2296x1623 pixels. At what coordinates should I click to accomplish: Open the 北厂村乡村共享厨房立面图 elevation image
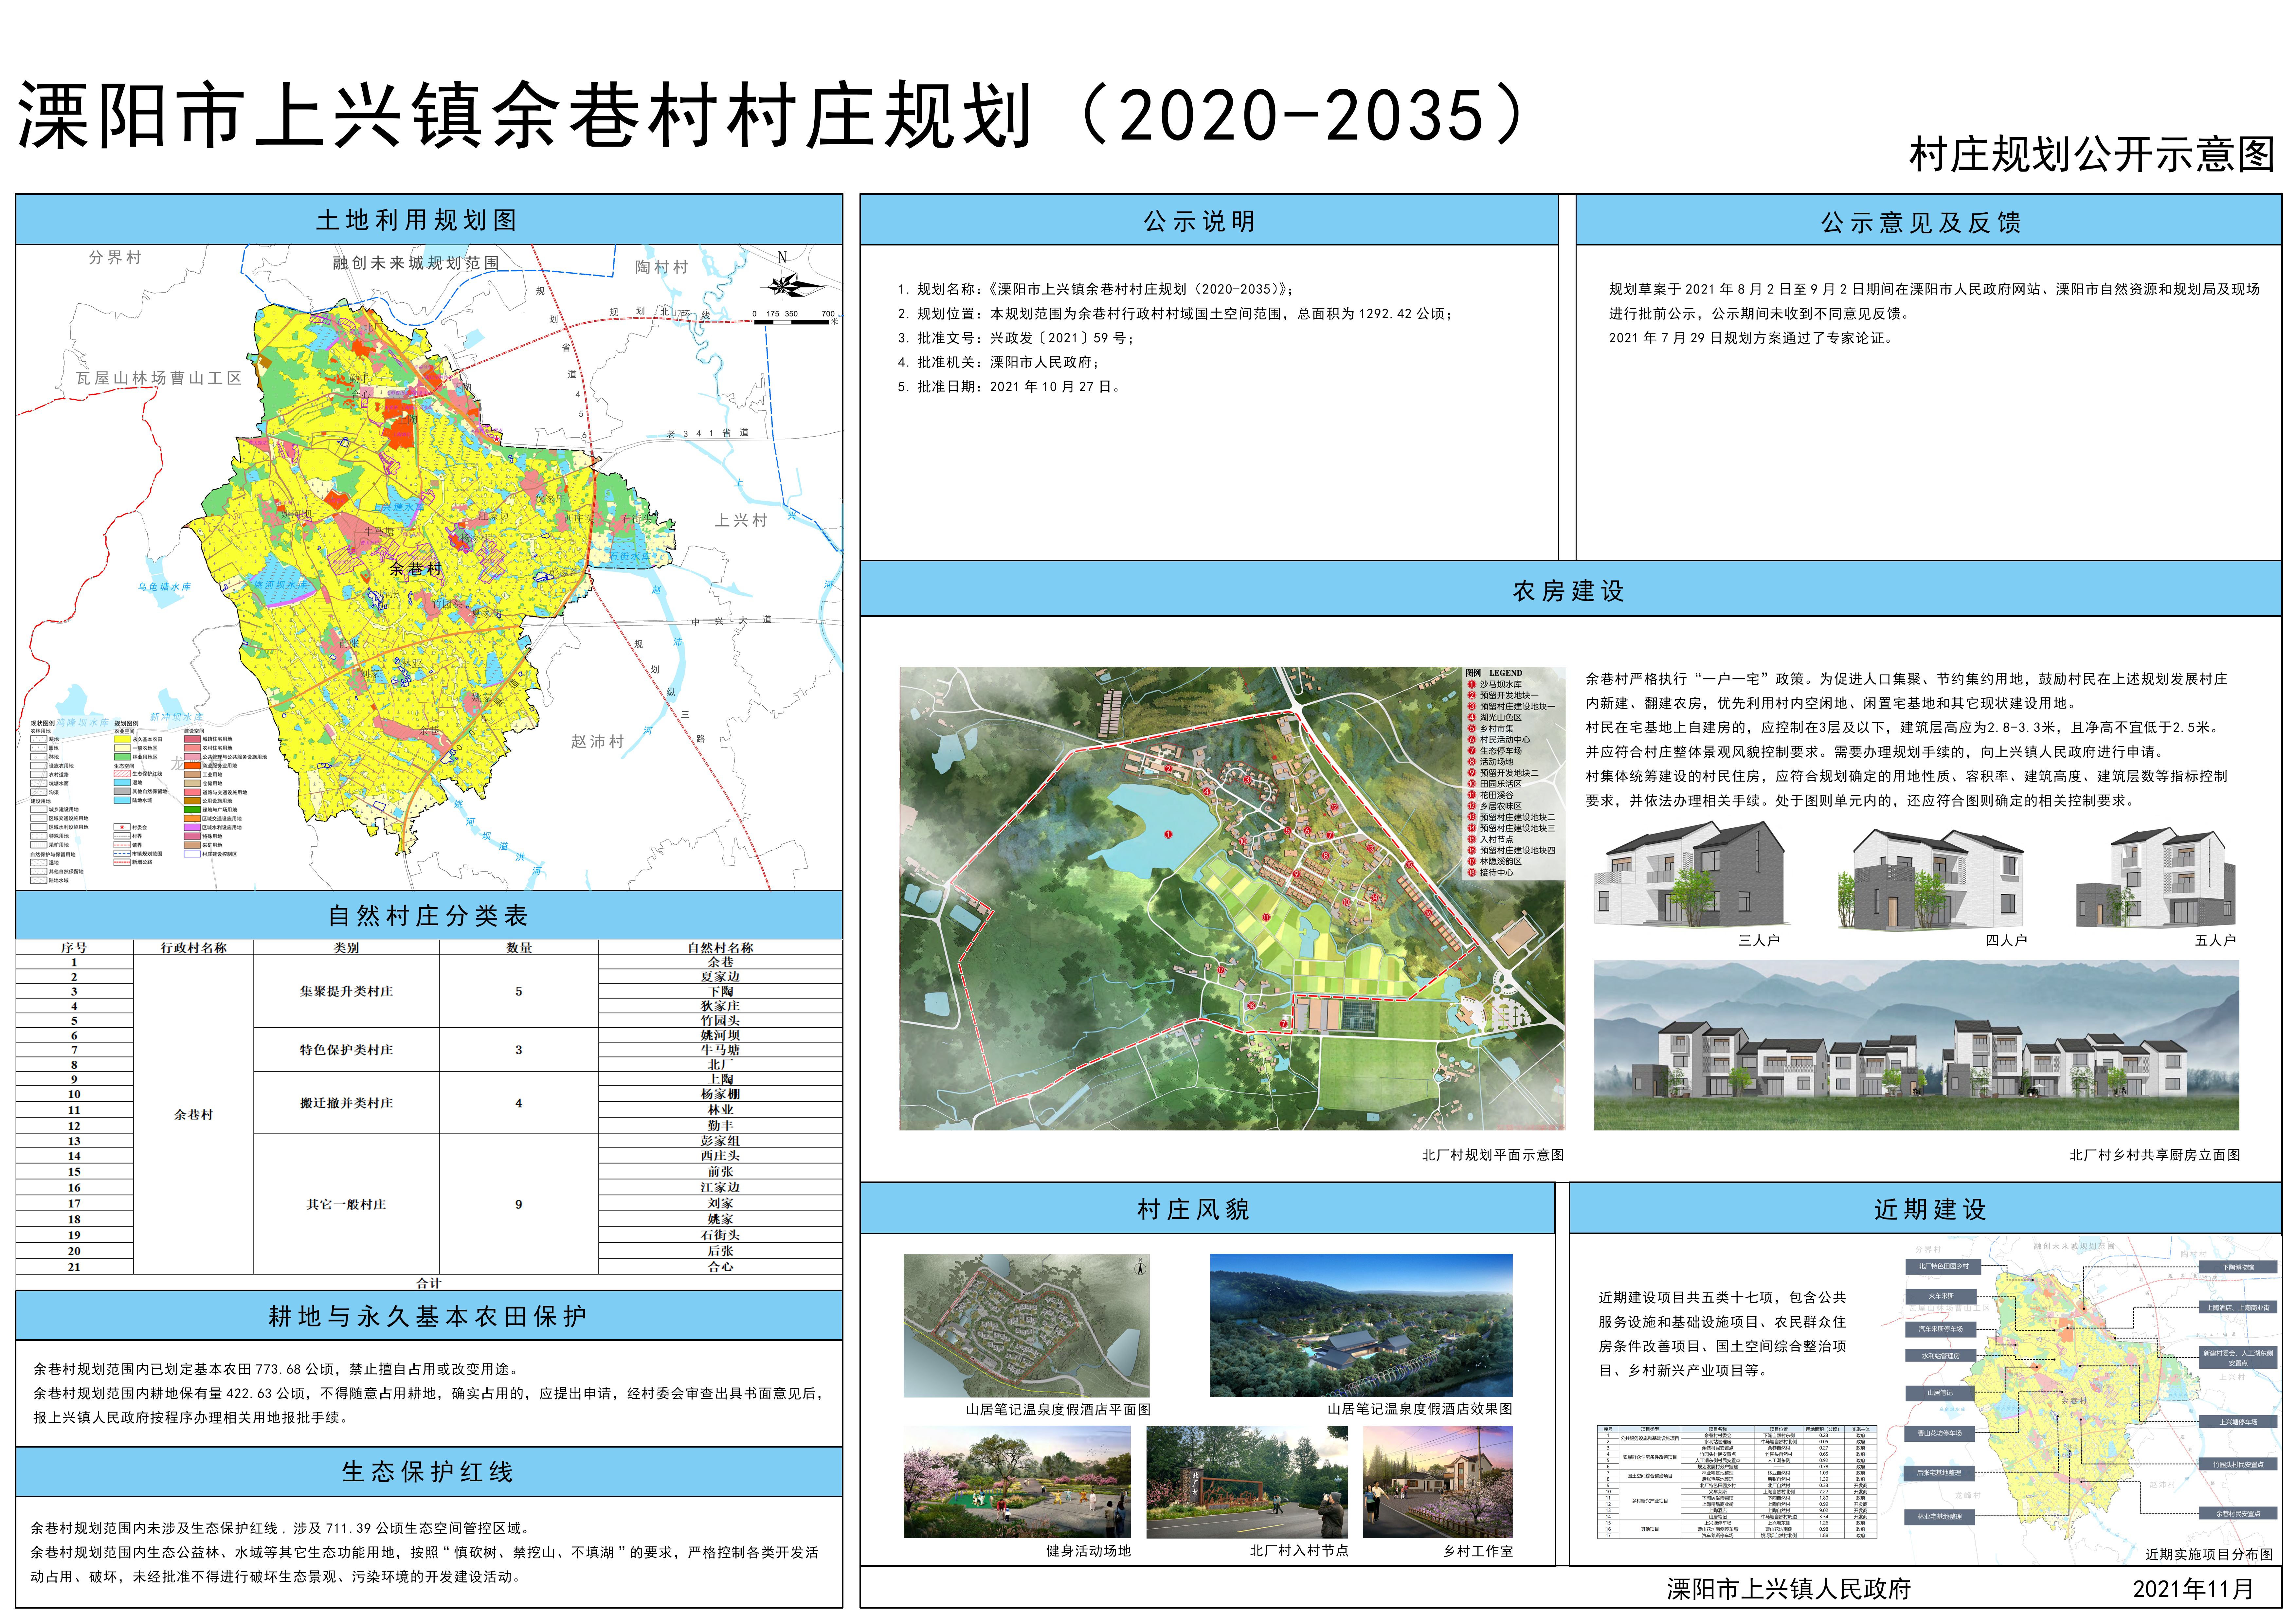click(1916, 1045)
